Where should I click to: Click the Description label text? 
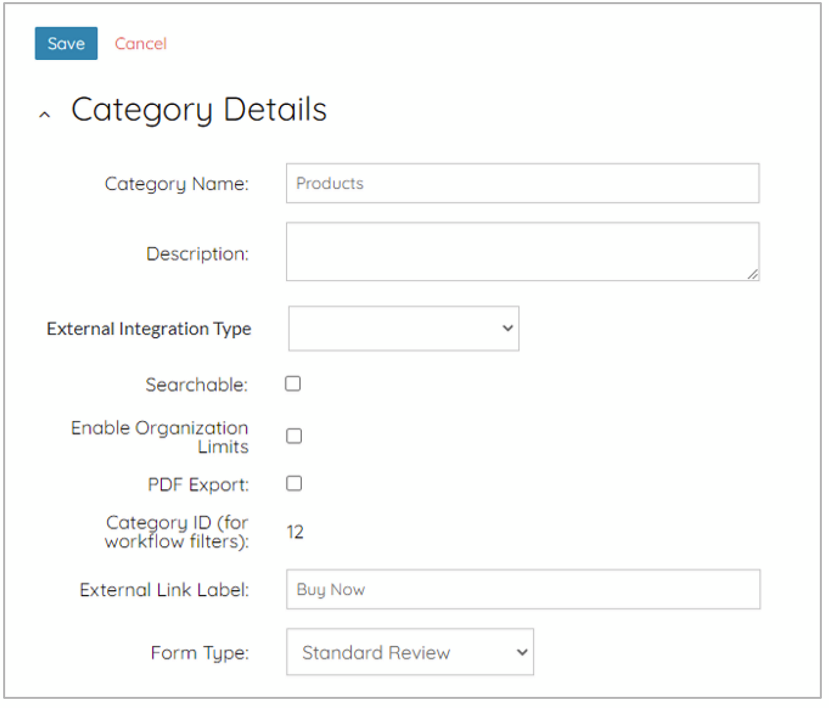(197, 254)
